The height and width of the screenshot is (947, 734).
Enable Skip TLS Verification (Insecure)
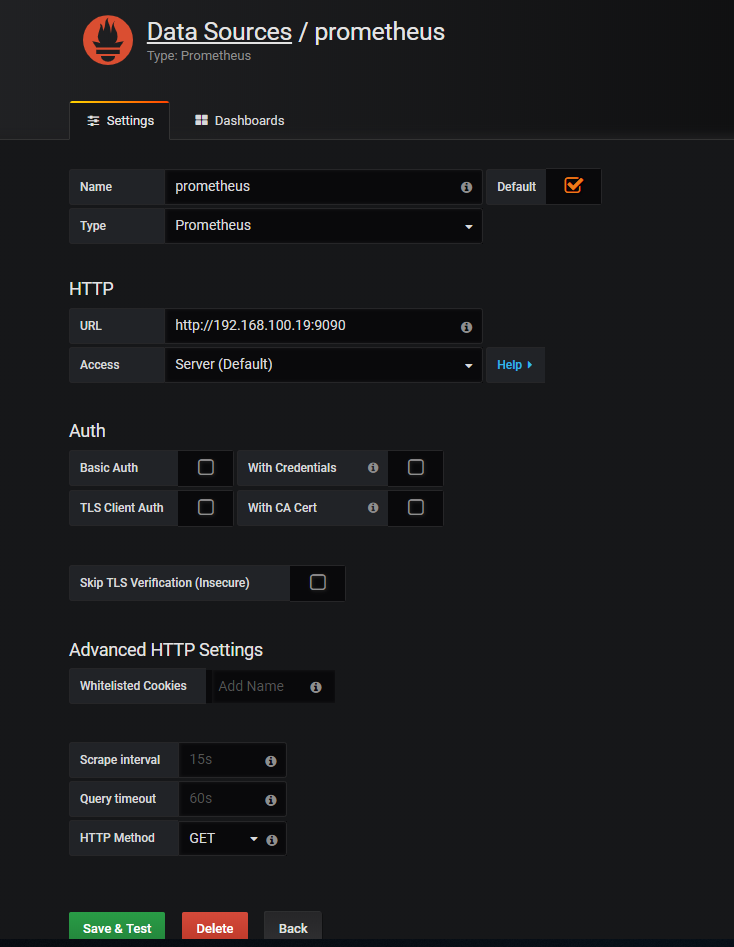click(317, 583)
